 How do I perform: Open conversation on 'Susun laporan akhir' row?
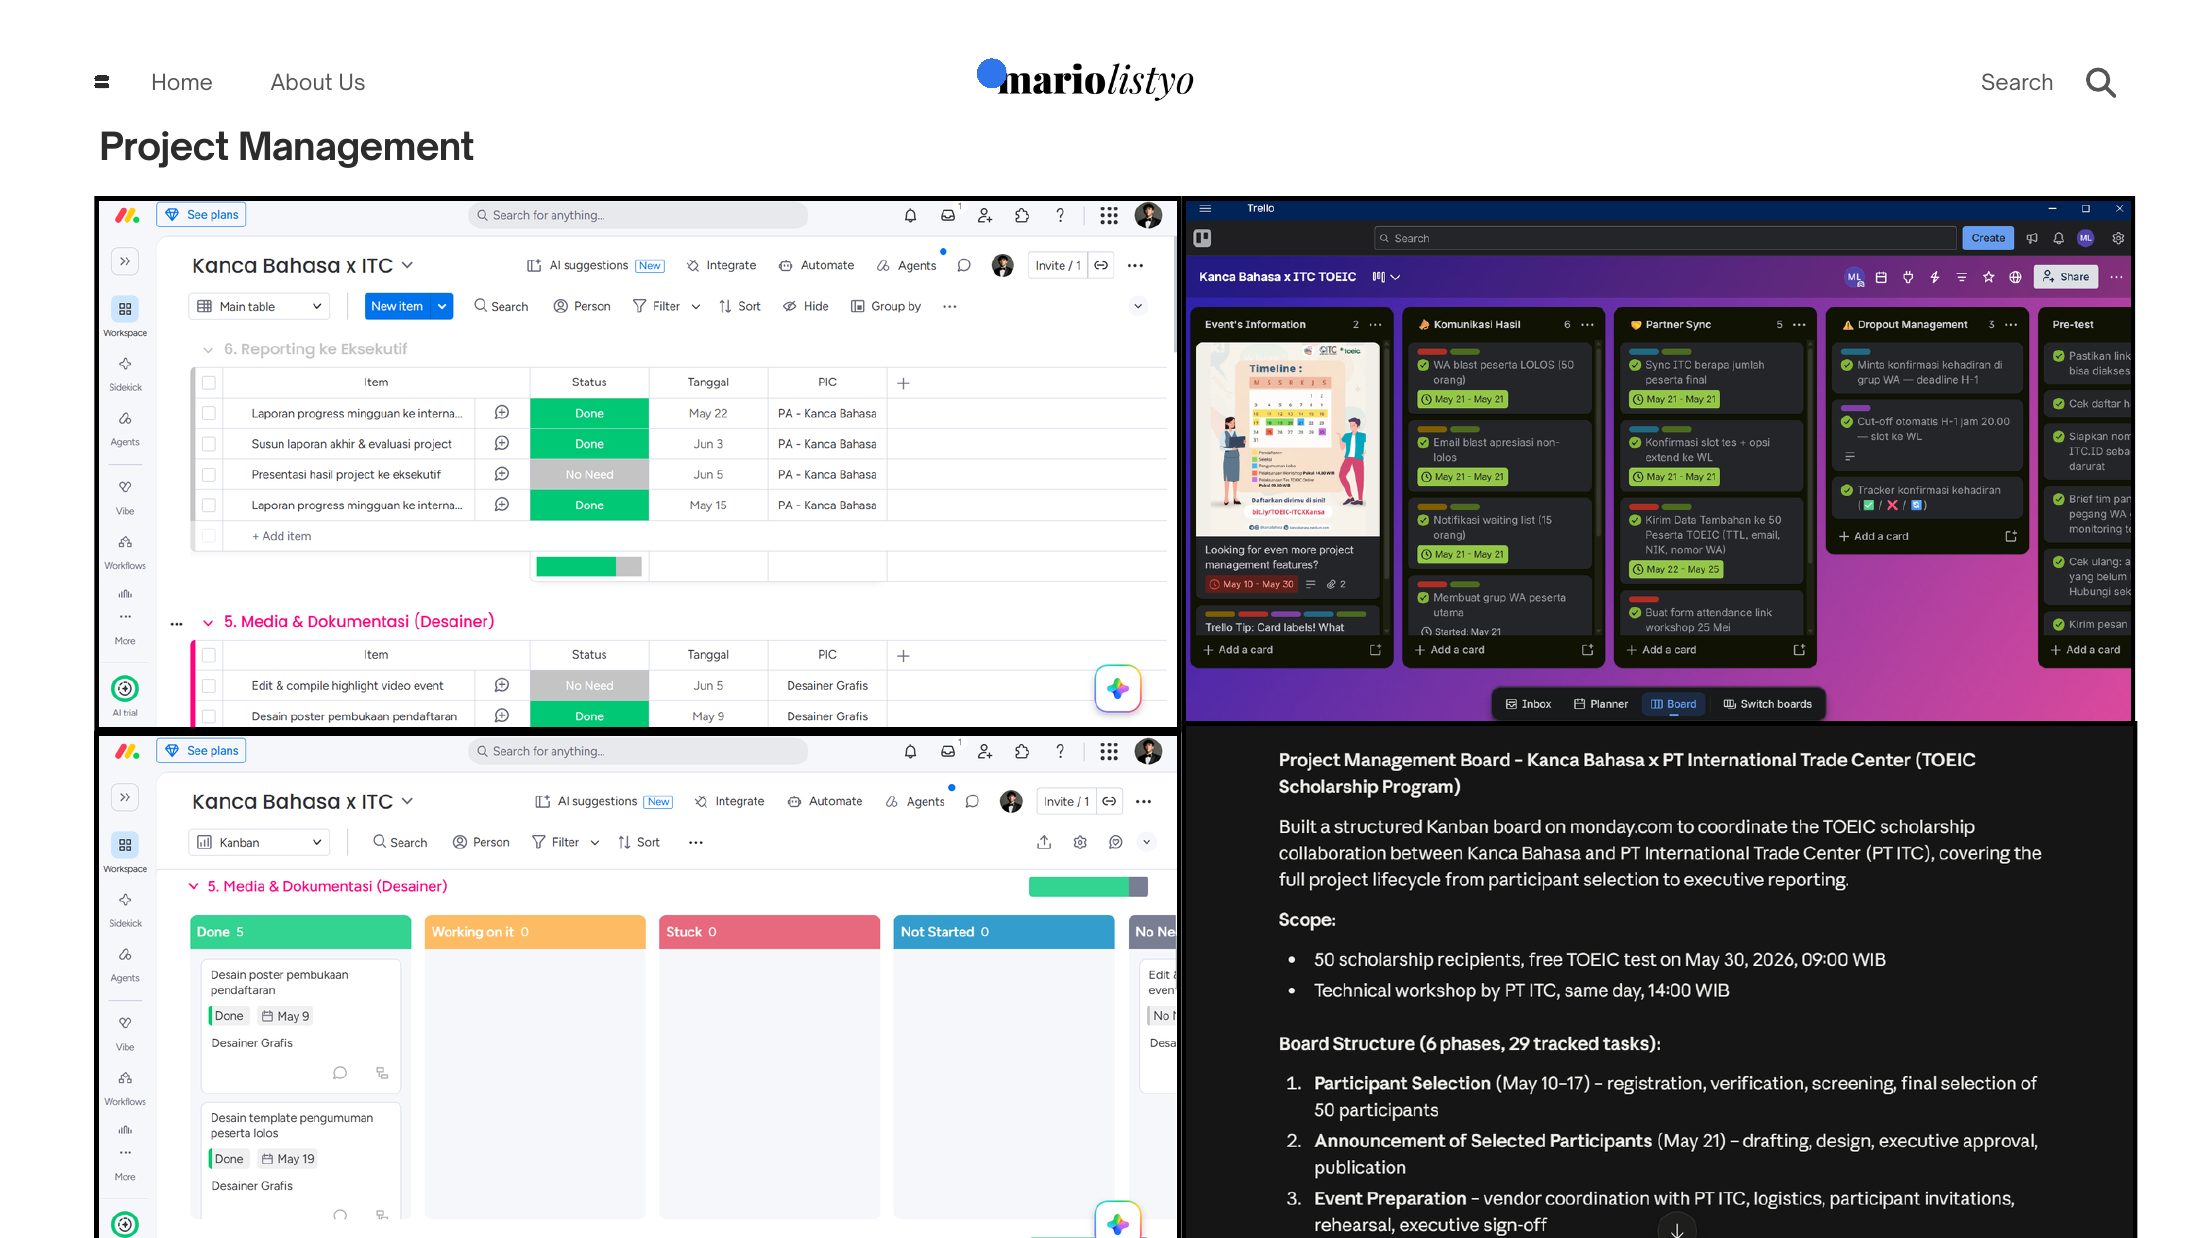pyautogui.click(x=502, y=443)
